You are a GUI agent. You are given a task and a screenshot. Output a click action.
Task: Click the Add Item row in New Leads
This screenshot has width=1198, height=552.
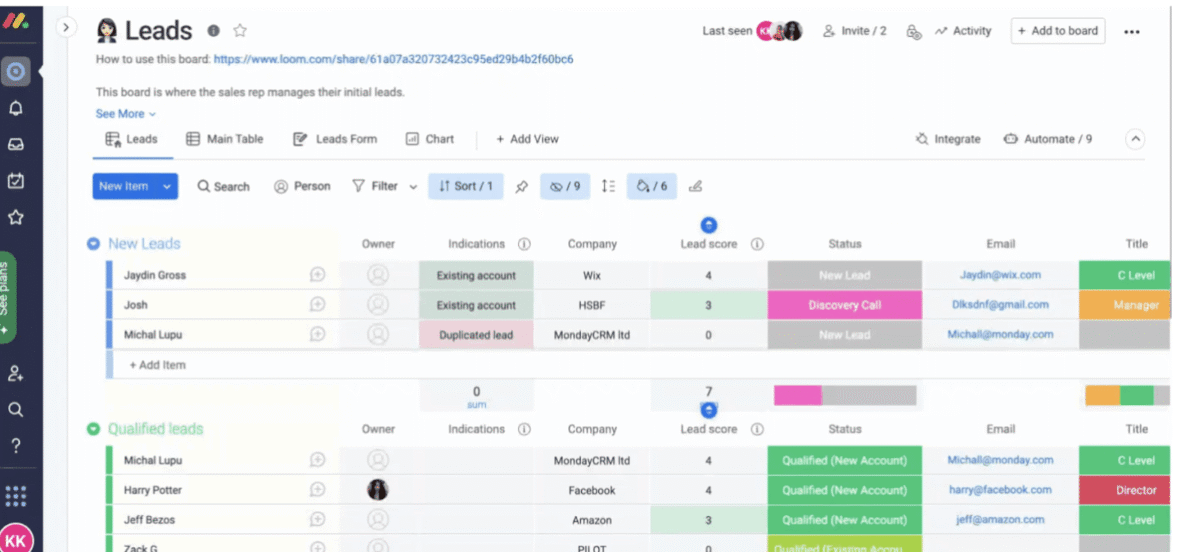click(x=158, y=365)
